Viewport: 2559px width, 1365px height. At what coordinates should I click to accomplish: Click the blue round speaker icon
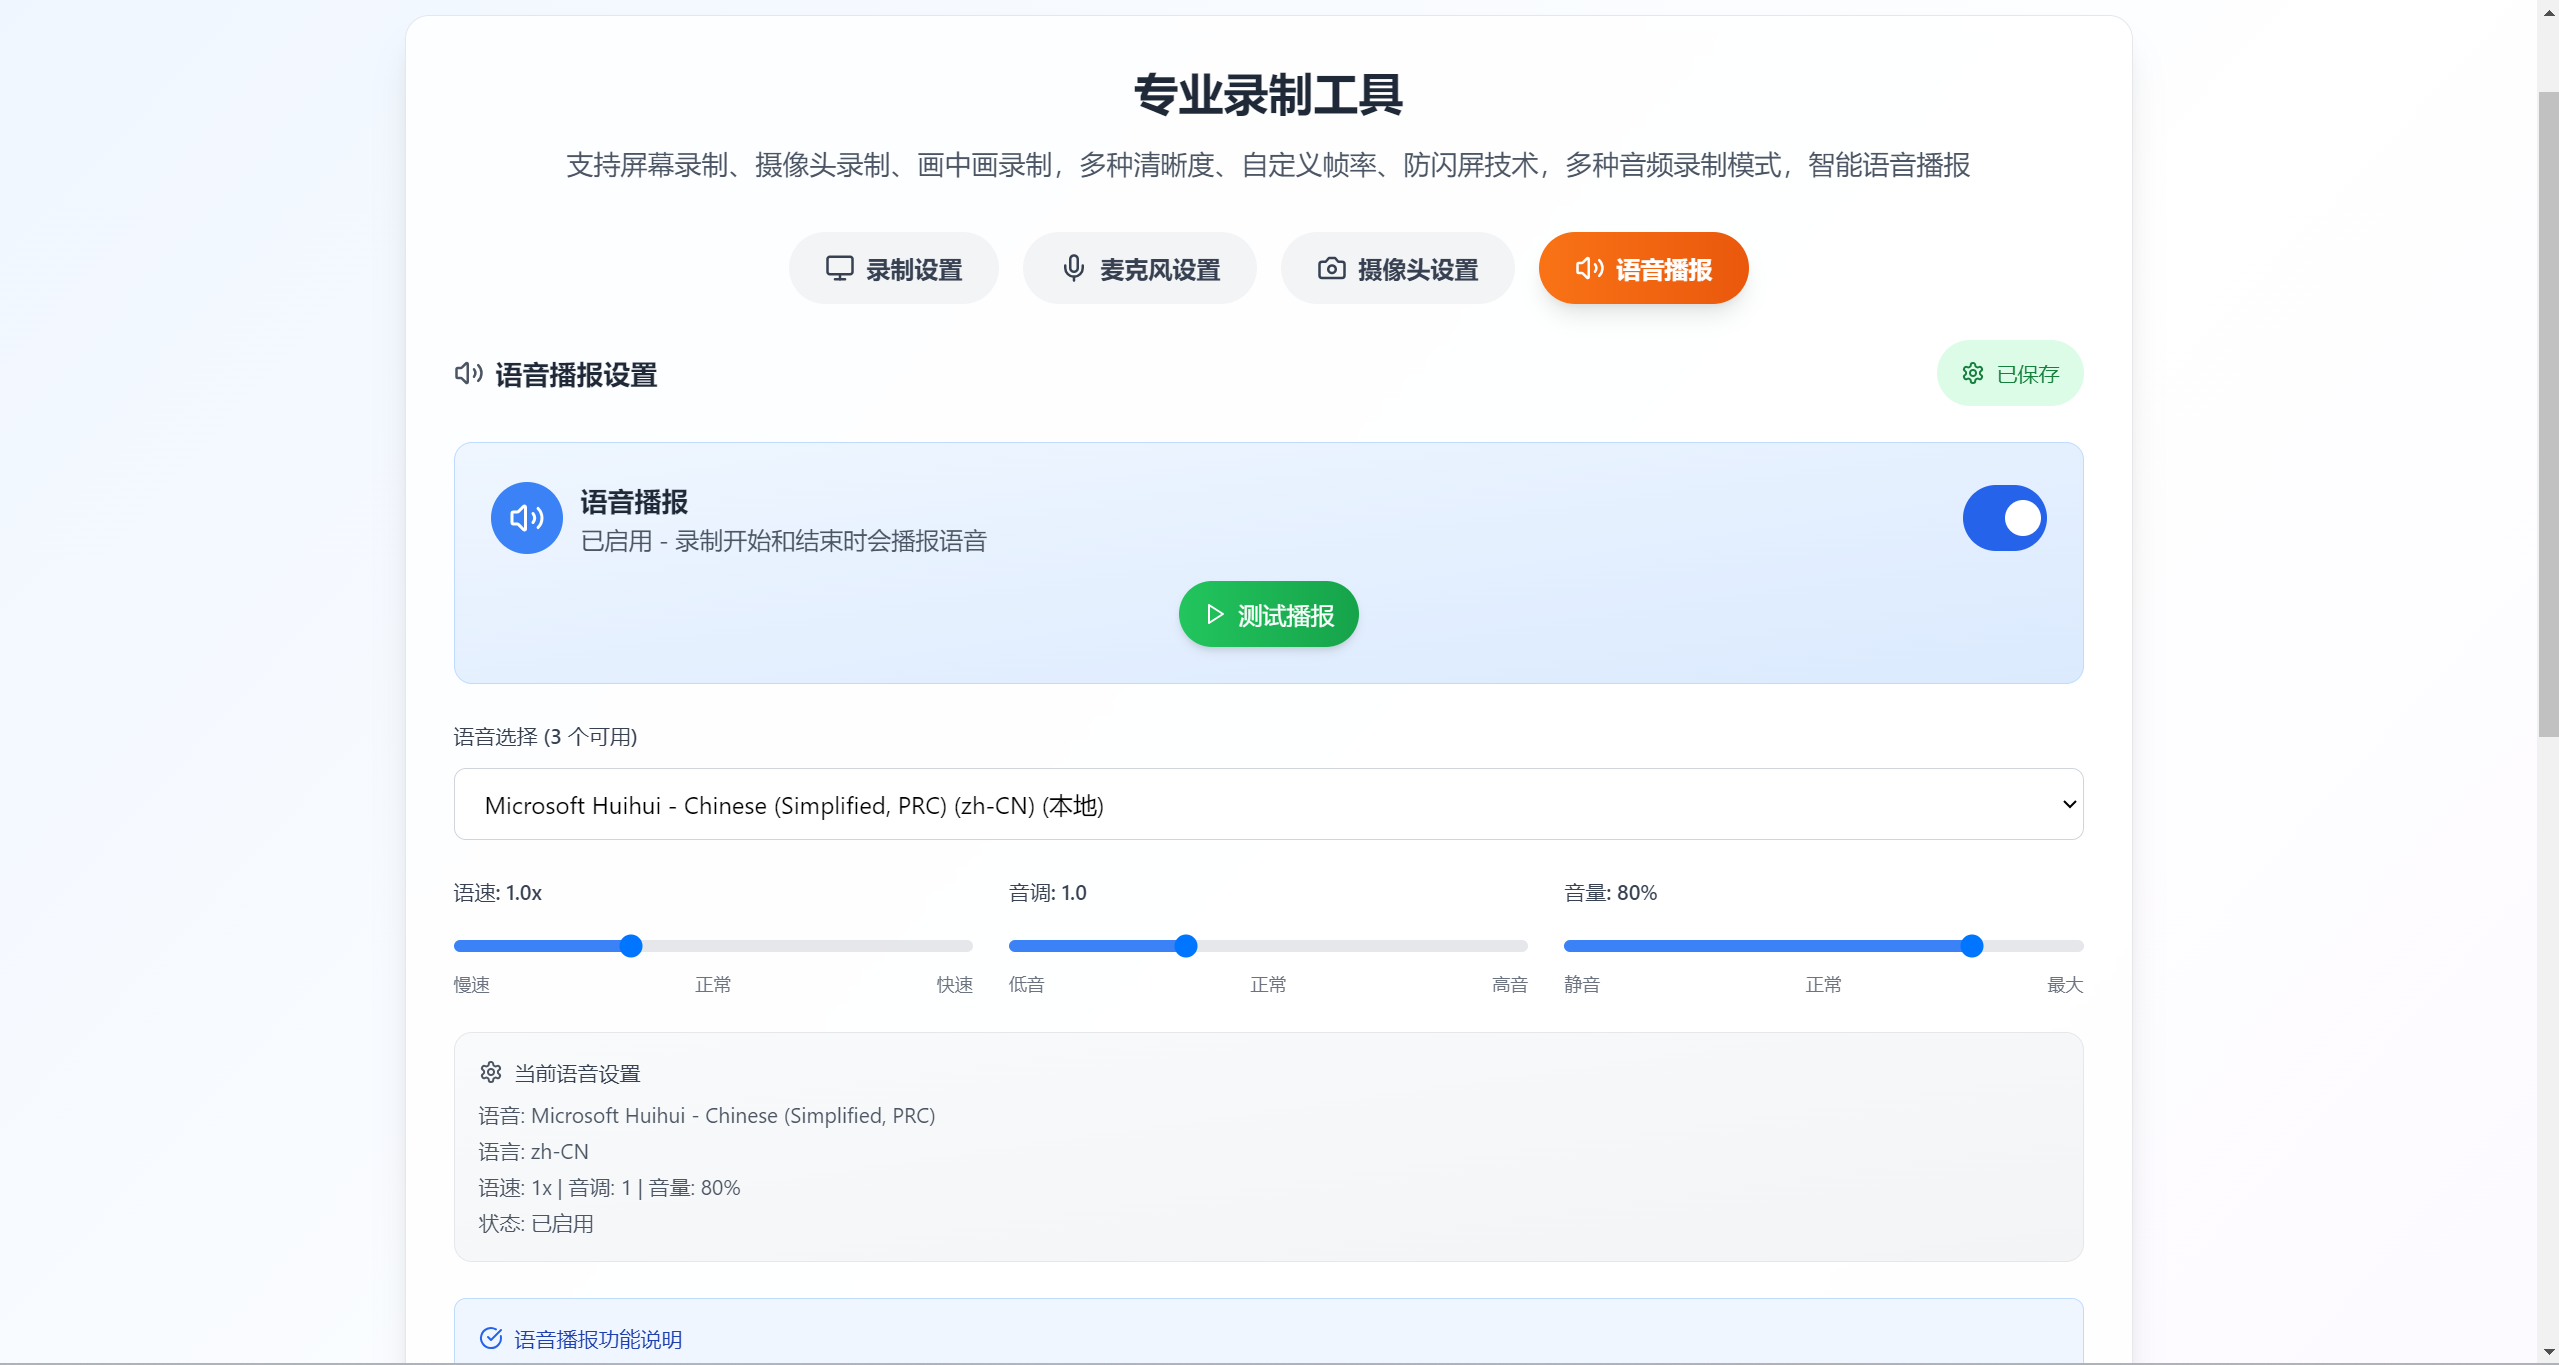coord(526,518)
